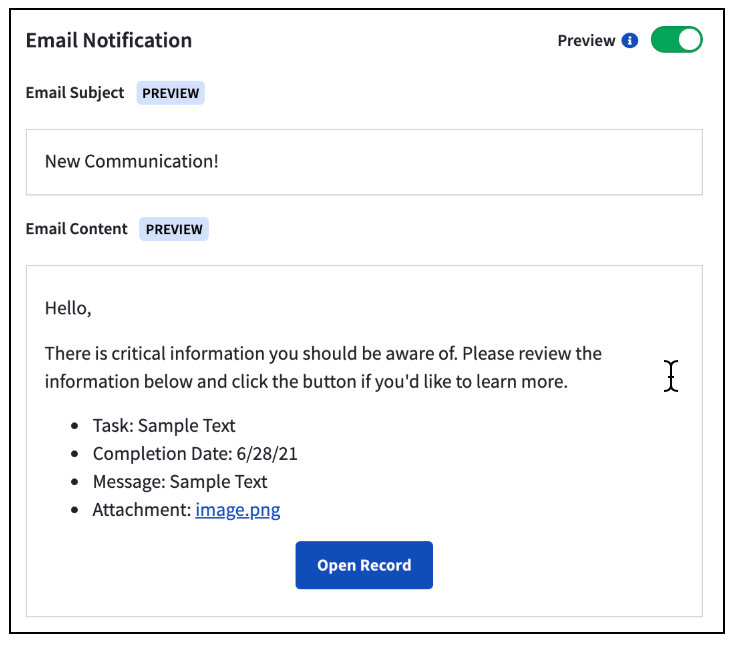Click the Completion Date: 6/28/21 bullet
Image resolution: width=734 pixels, height=646 pixels.
point(195,454)
